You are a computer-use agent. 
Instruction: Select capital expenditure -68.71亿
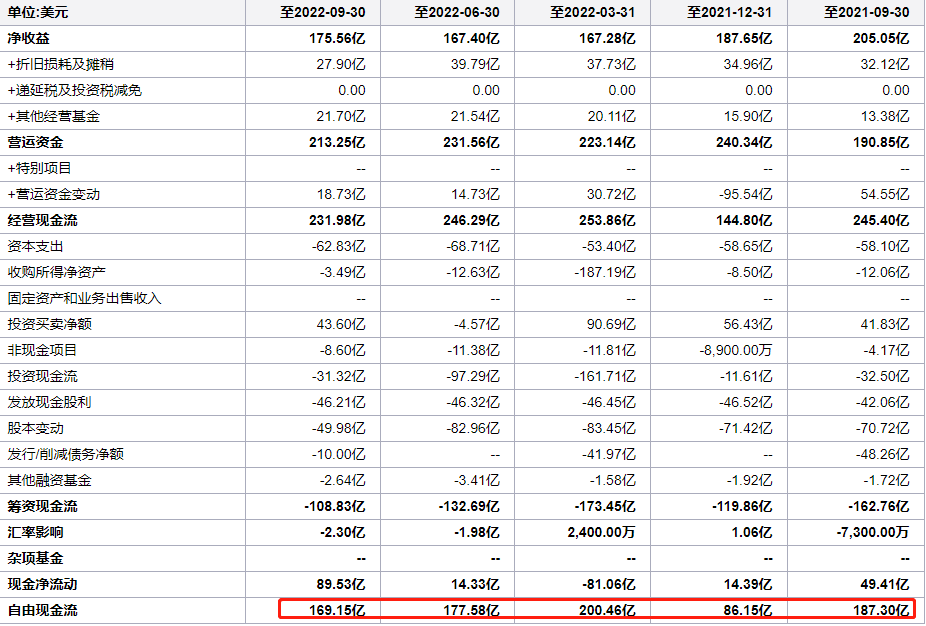pos(473,246)
